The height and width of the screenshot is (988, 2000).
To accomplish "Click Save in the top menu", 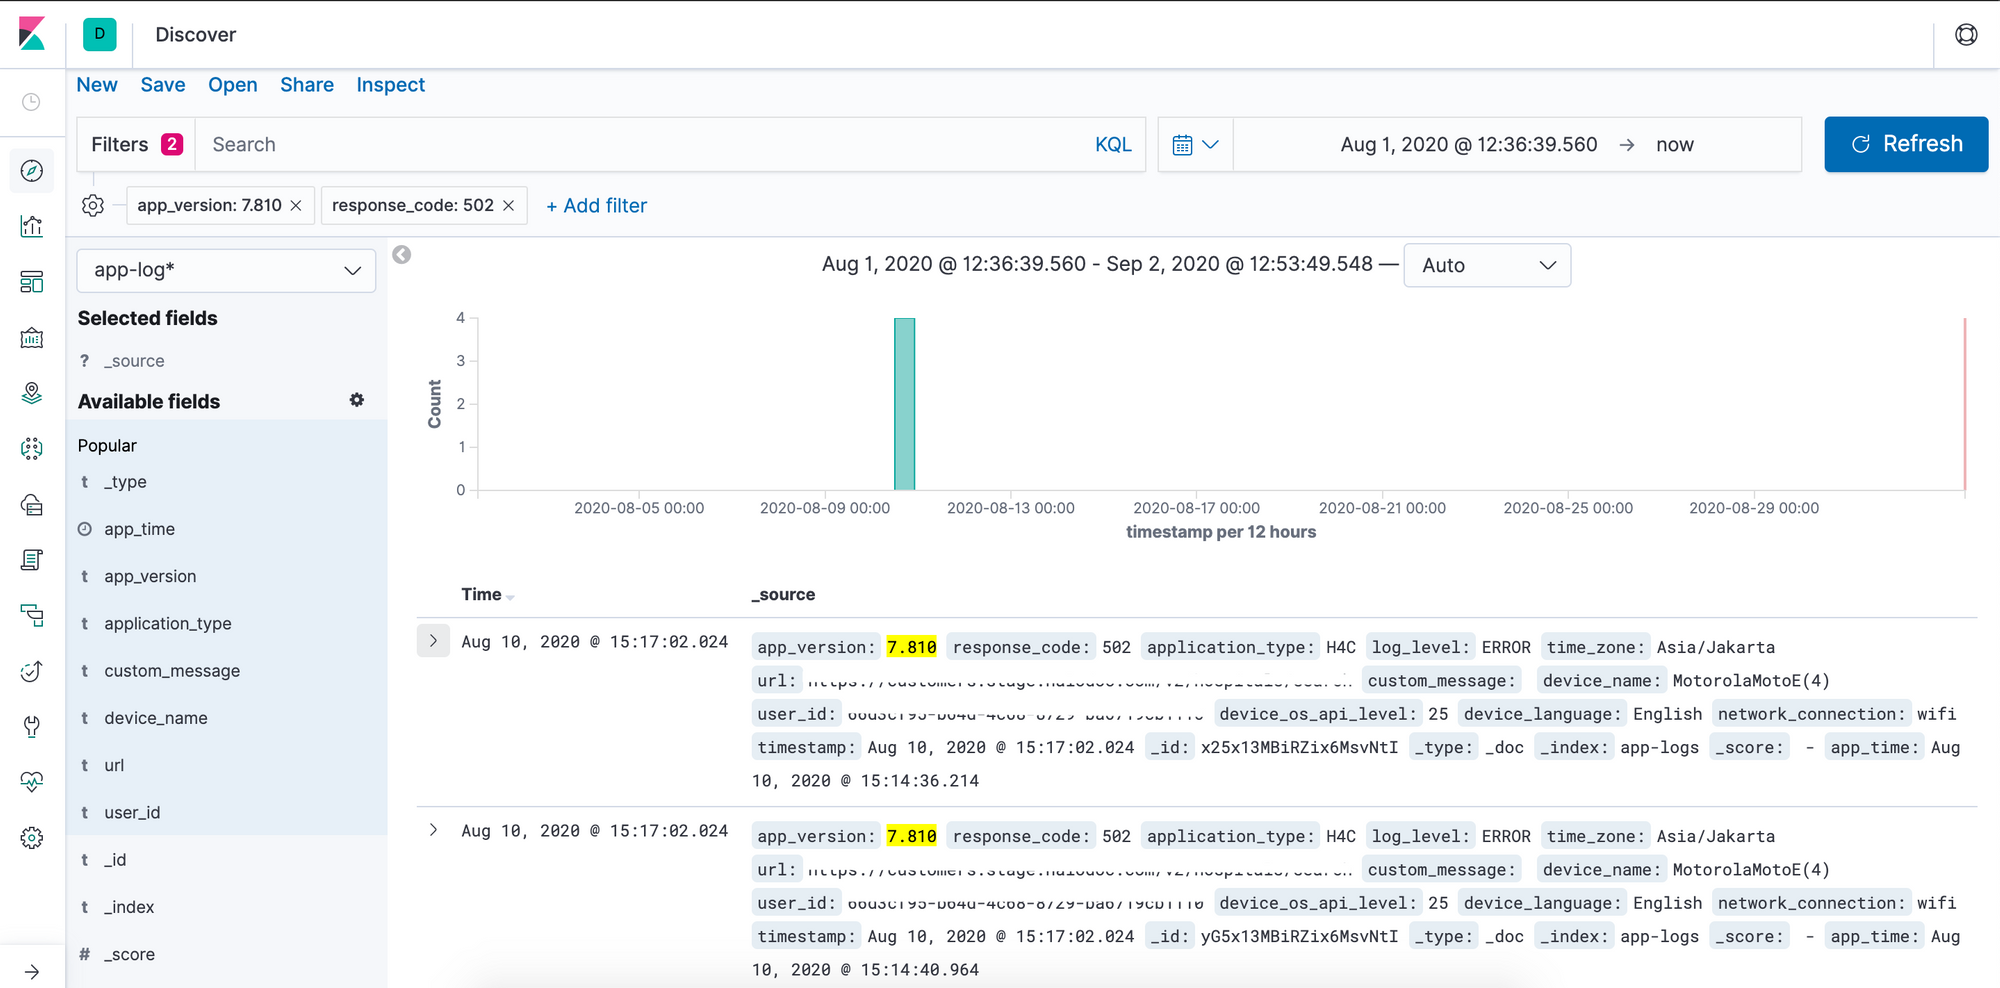I will 163,85.
